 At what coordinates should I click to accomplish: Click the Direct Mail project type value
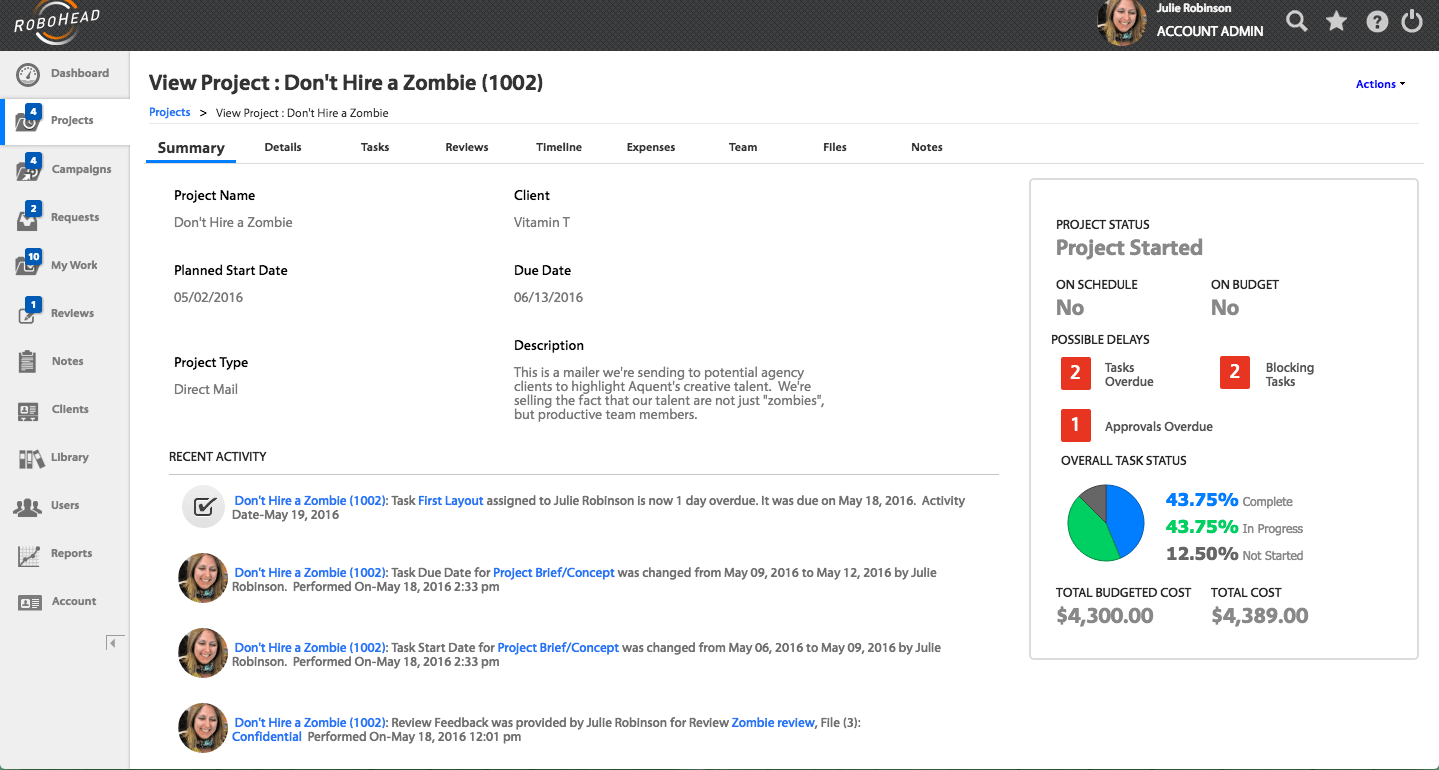coord(206,389)
